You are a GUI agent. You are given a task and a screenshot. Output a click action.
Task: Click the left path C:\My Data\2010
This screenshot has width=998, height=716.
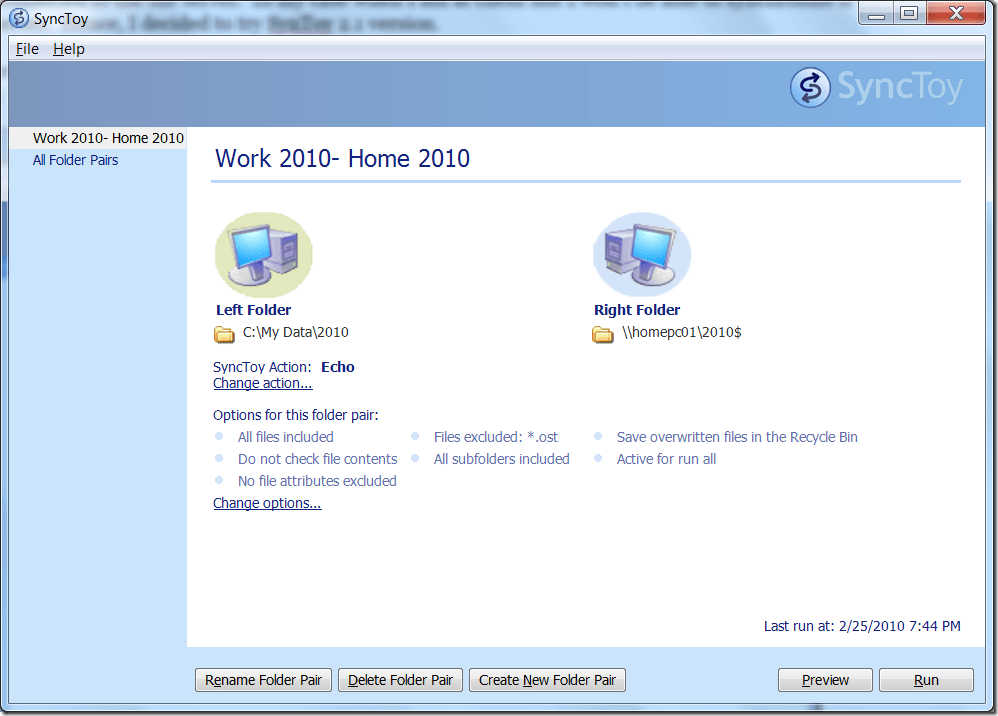[x=295, y=332]
